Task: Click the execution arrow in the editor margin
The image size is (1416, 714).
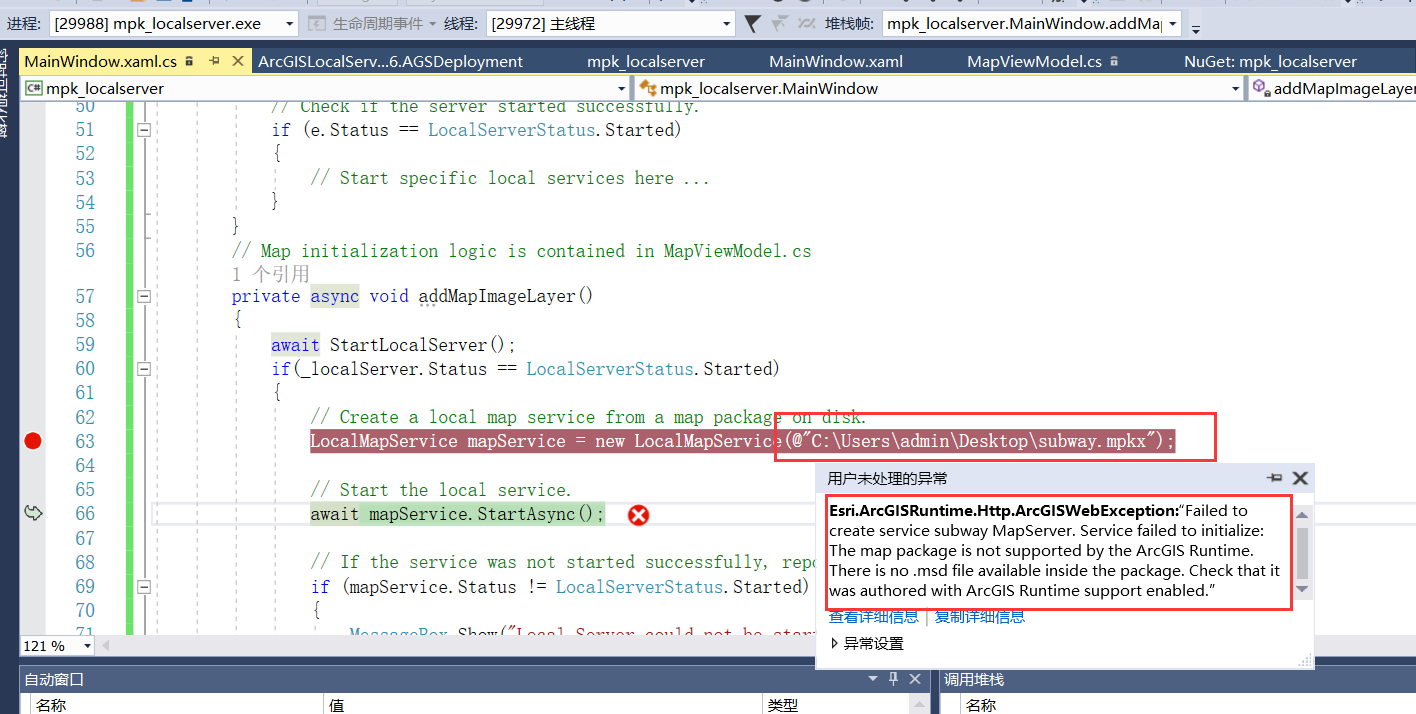Action: (33, 512)
